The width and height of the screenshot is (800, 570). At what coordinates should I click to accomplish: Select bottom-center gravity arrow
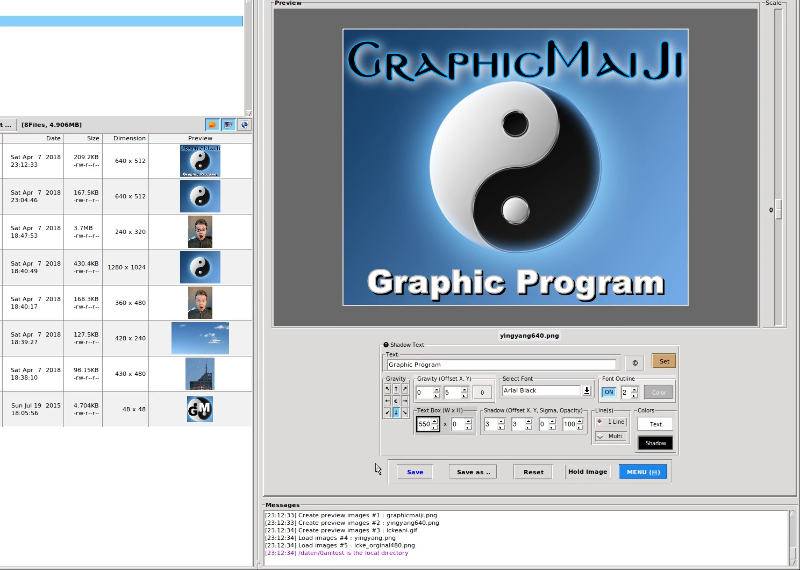(x=396, y=413)
